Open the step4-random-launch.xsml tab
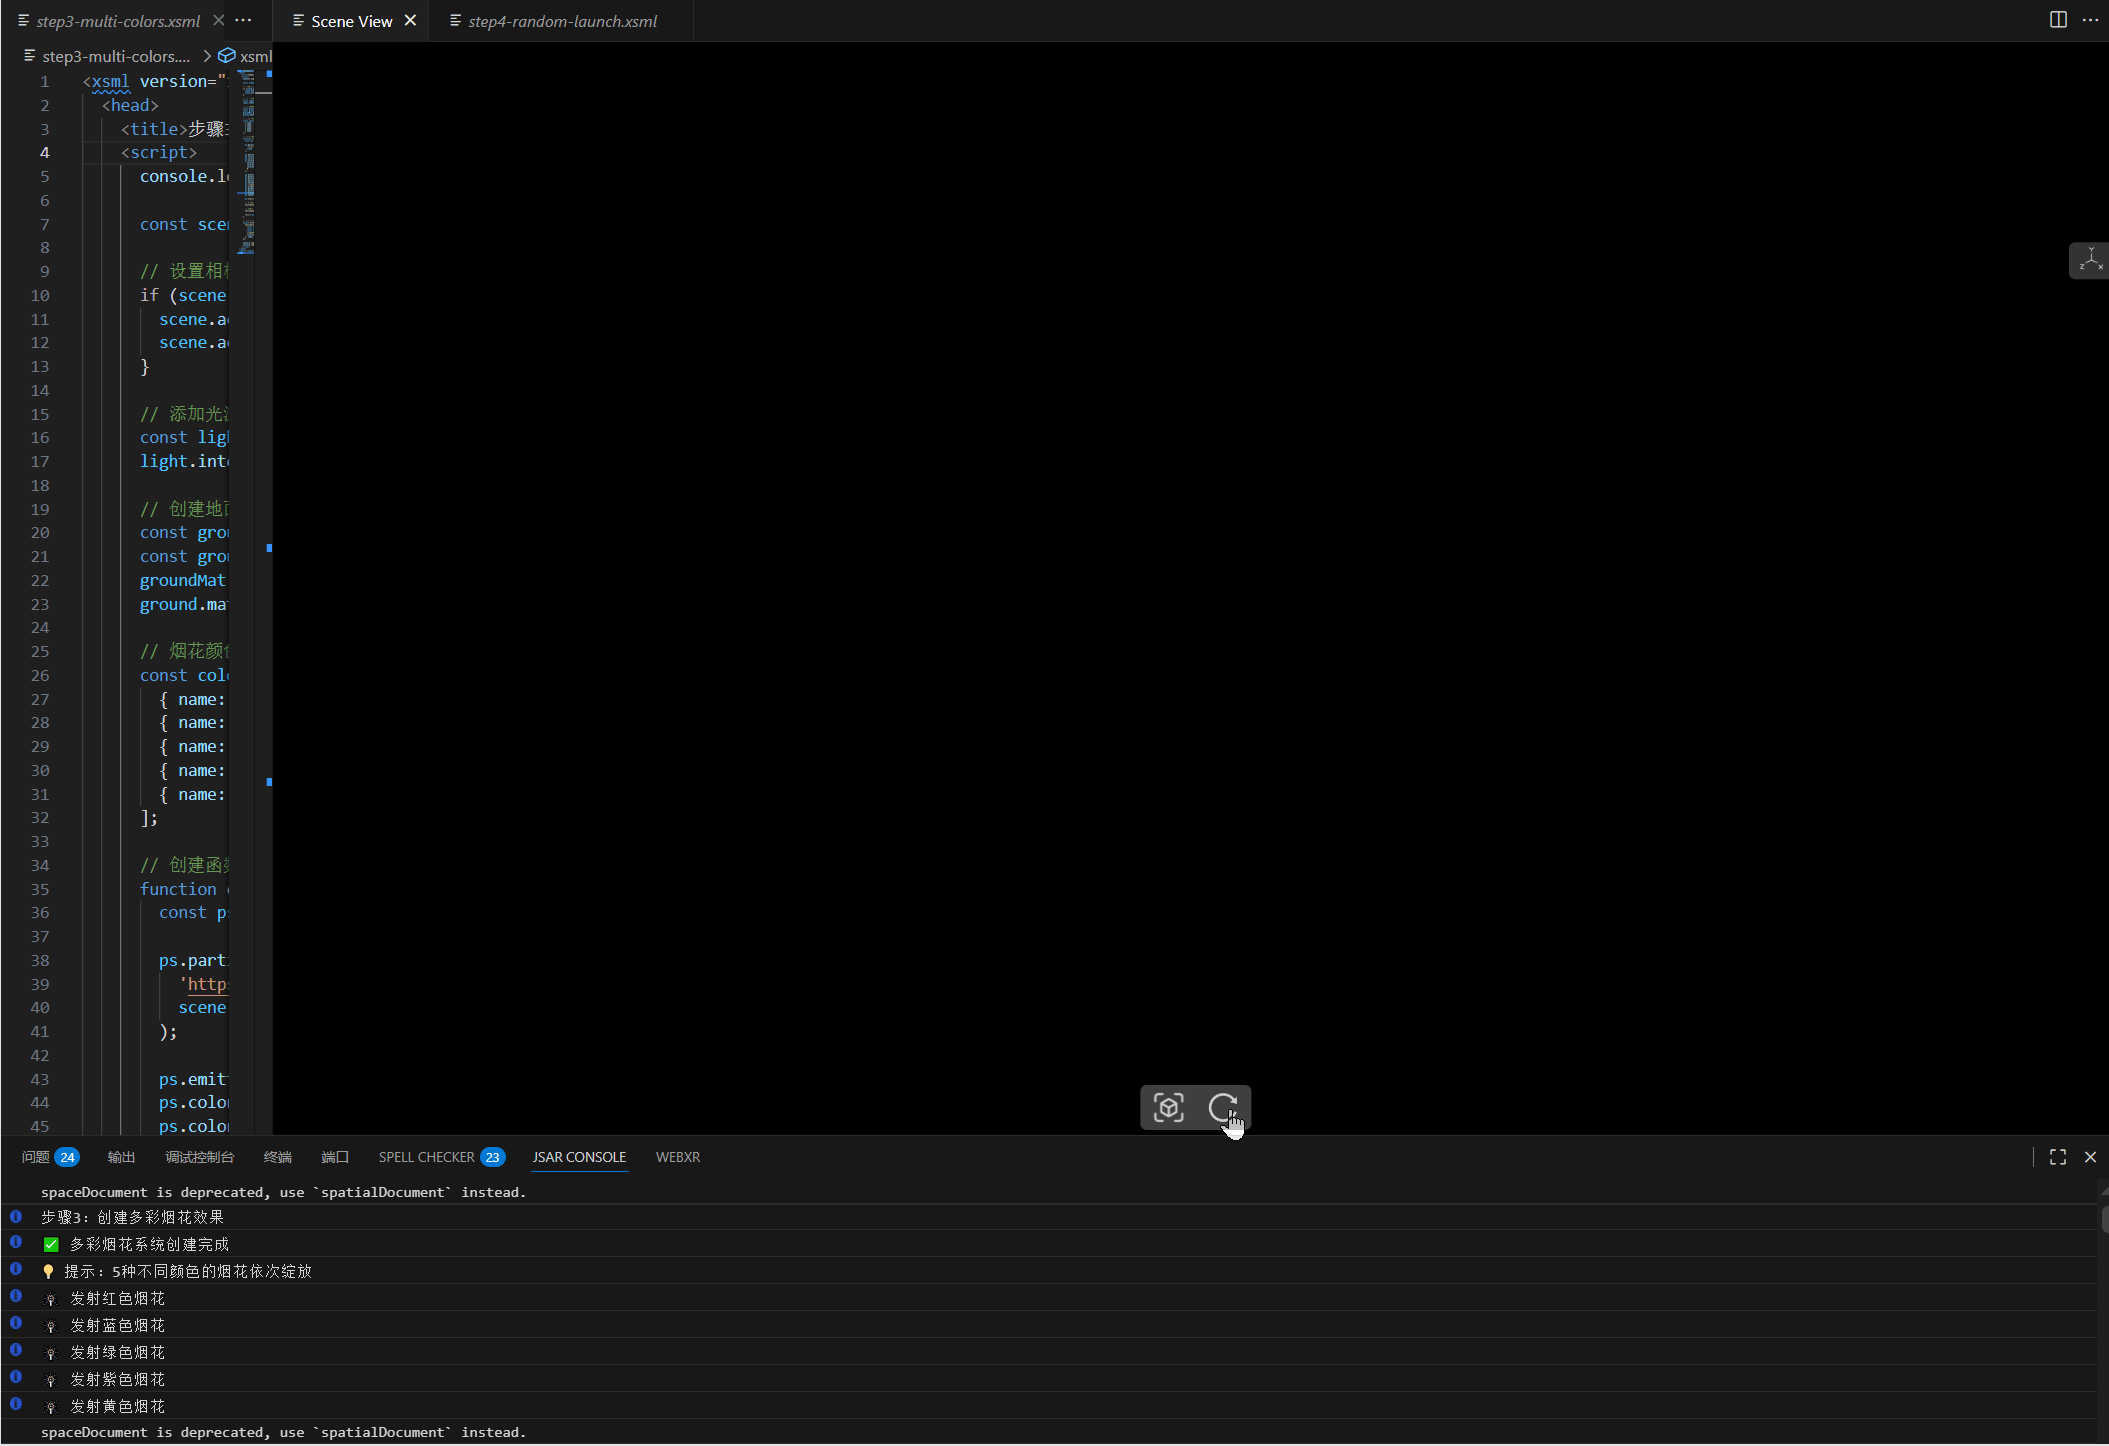The image size is (2109, 1446). pyautogui.click(x=562, y=21)
